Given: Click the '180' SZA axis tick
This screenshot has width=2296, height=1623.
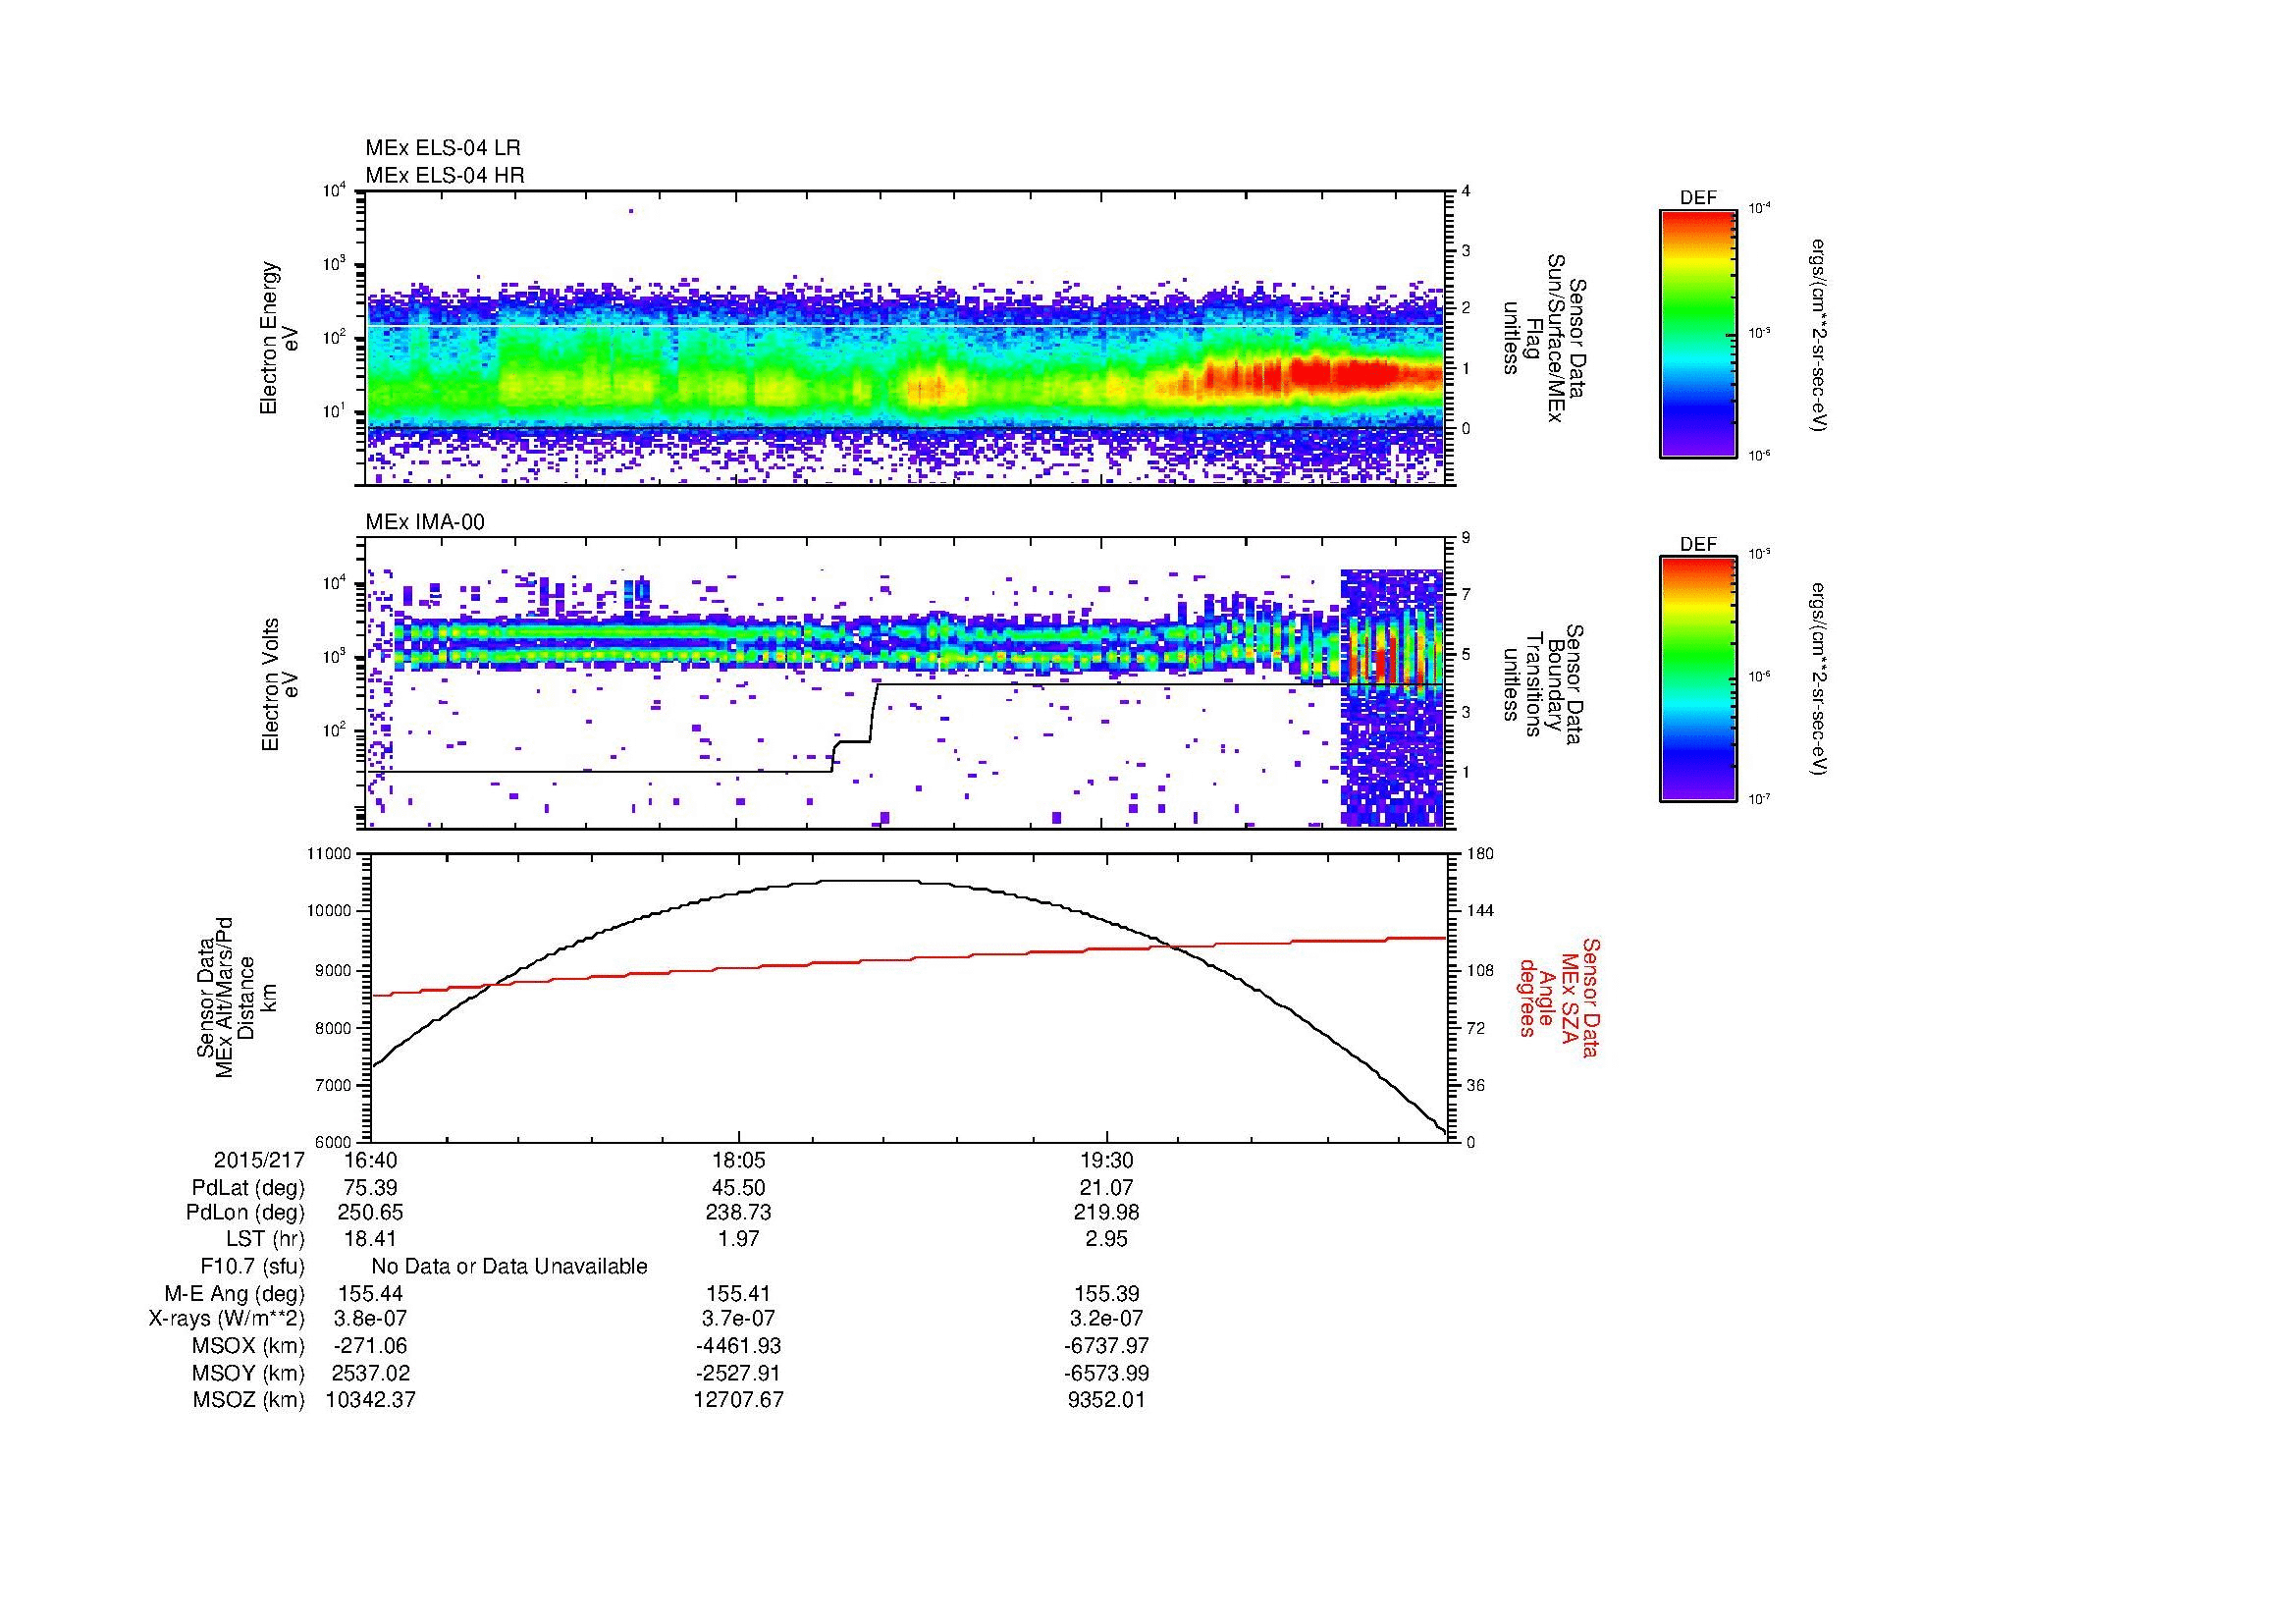Looking at the screenshot, I should pos(1479,854).
